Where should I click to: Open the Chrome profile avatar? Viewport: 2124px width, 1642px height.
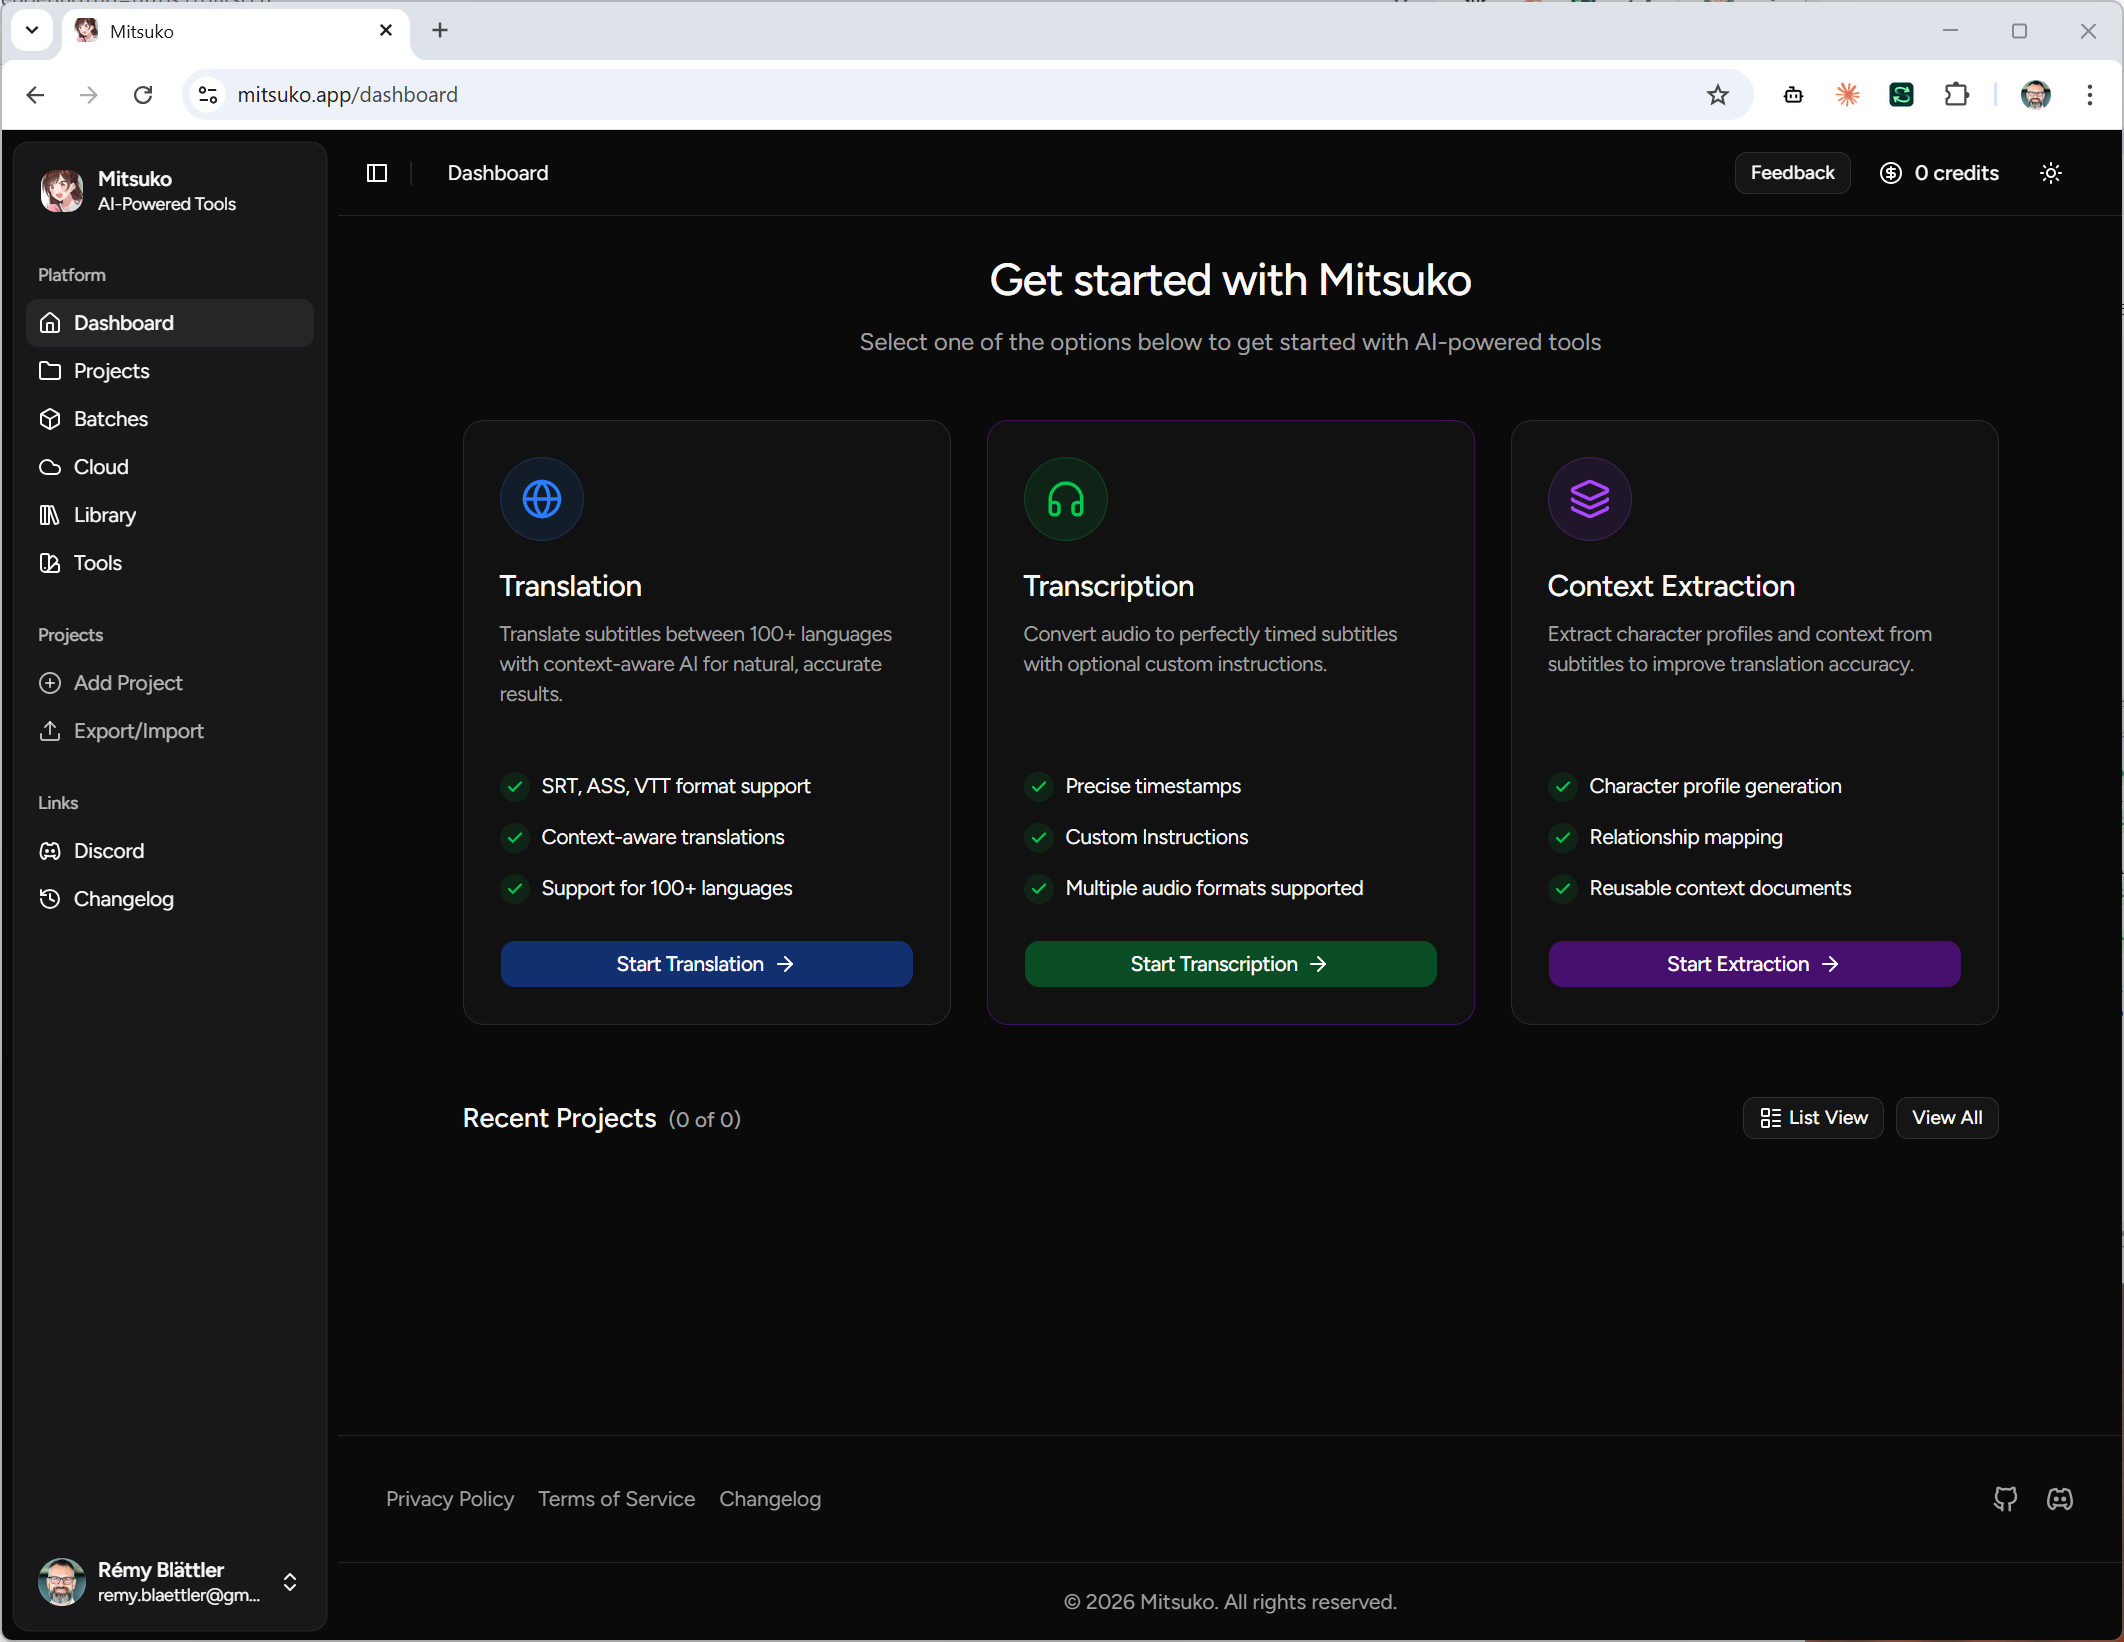tap(2036, 95)
